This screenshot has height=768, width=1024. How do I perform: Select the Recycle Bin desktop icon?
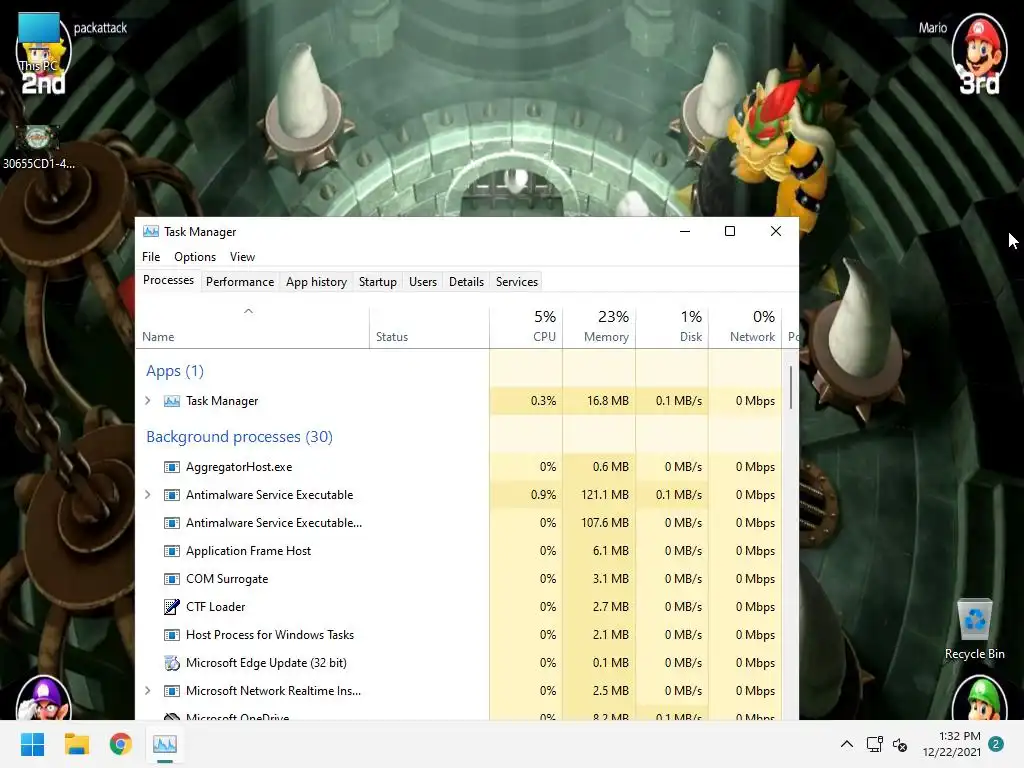coord(974,630)
